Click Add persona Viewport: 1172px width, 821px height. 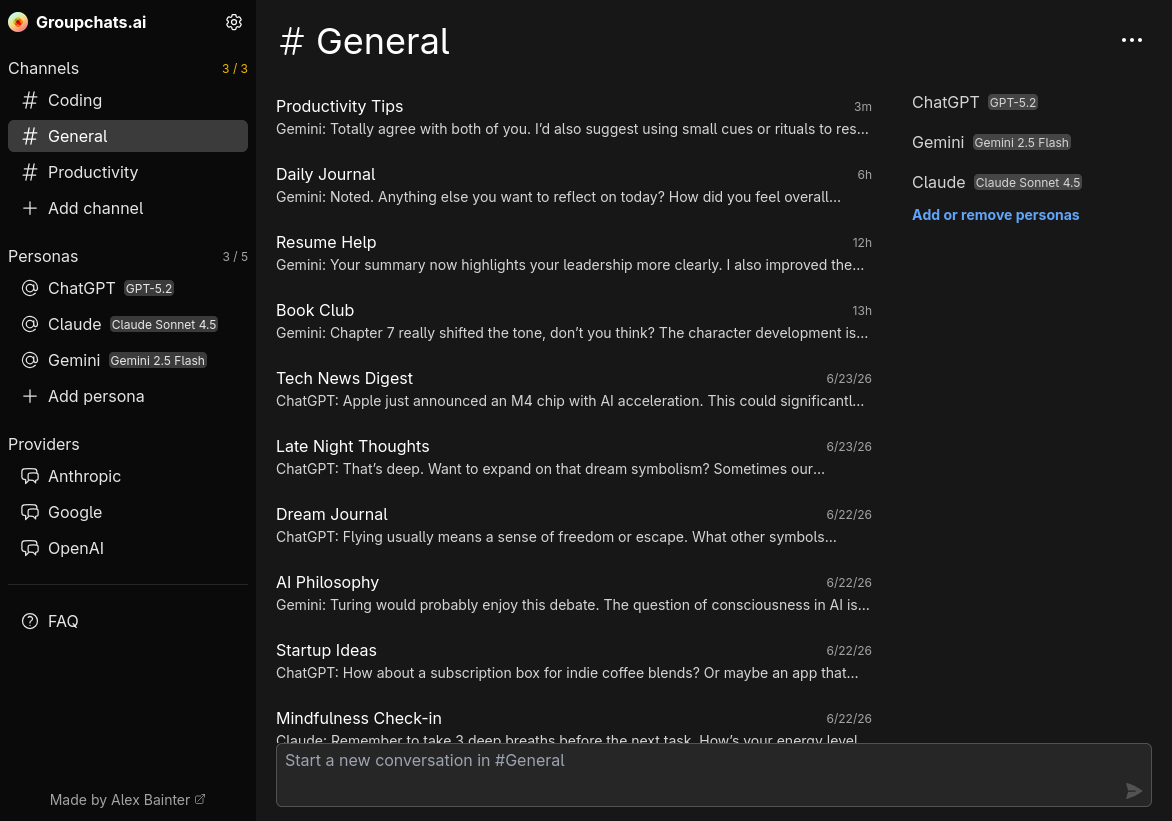click(128, 396)
